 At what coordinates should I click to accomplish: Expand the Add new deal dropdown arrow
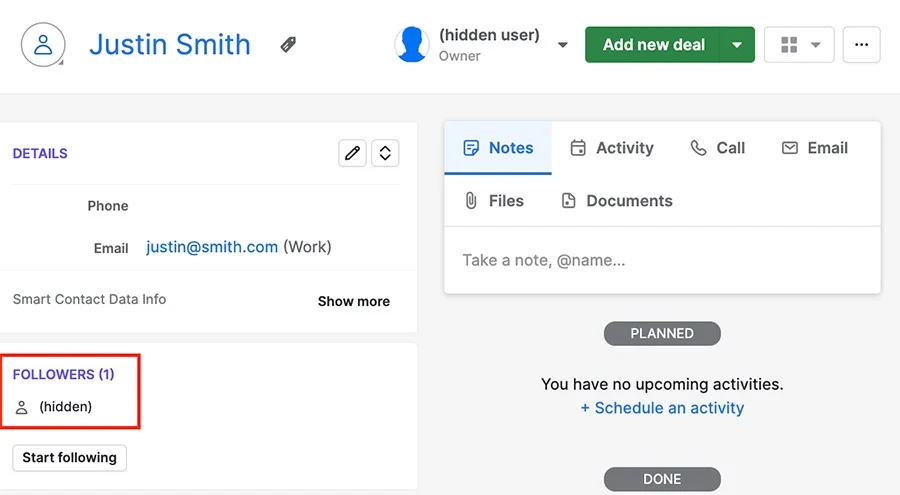pos(737,45)
